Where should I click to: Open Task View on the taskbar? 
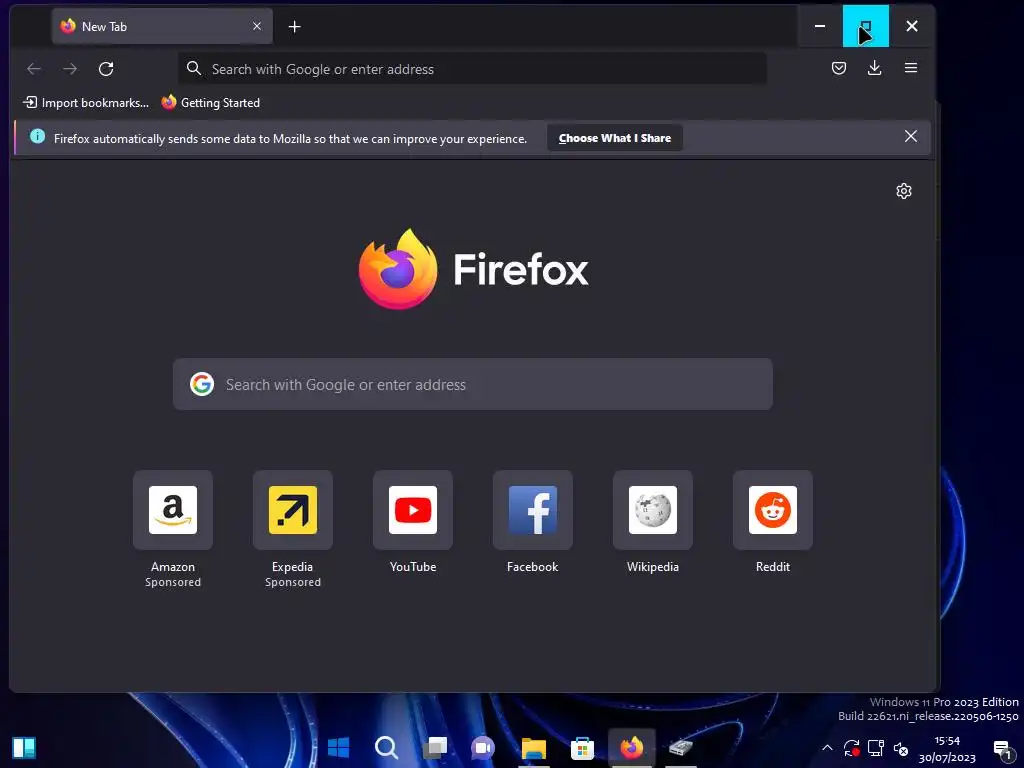point(435,747)
